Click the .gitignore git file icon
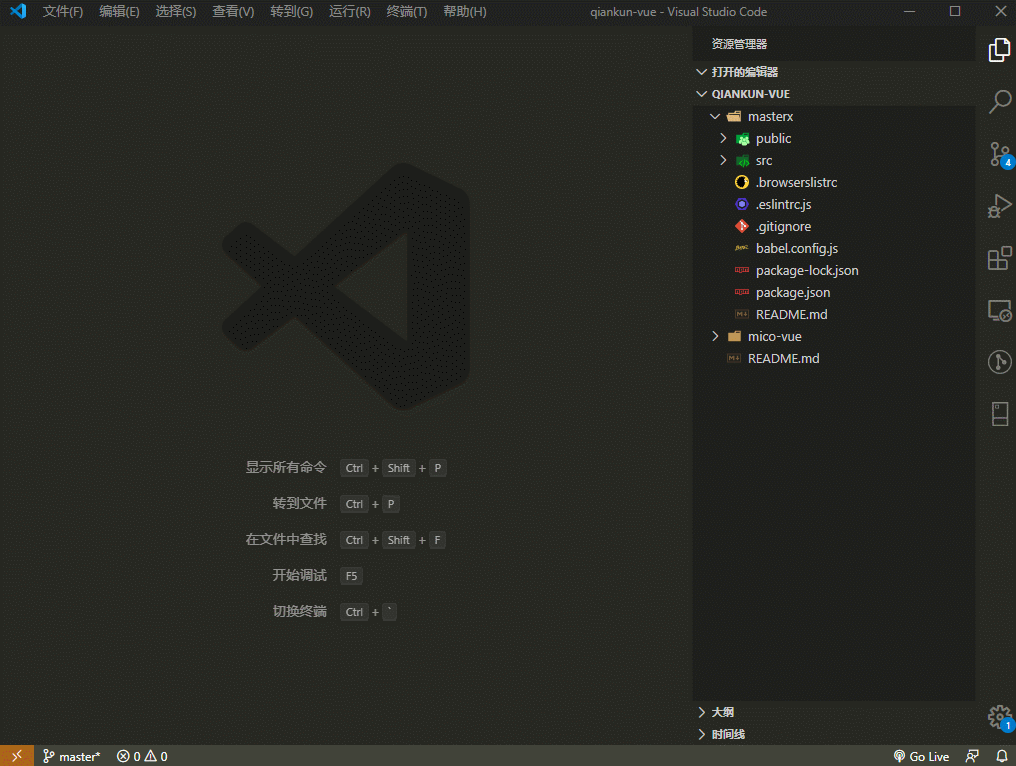The width and height of the screenshot is (1016, 766). coord(742,226)
